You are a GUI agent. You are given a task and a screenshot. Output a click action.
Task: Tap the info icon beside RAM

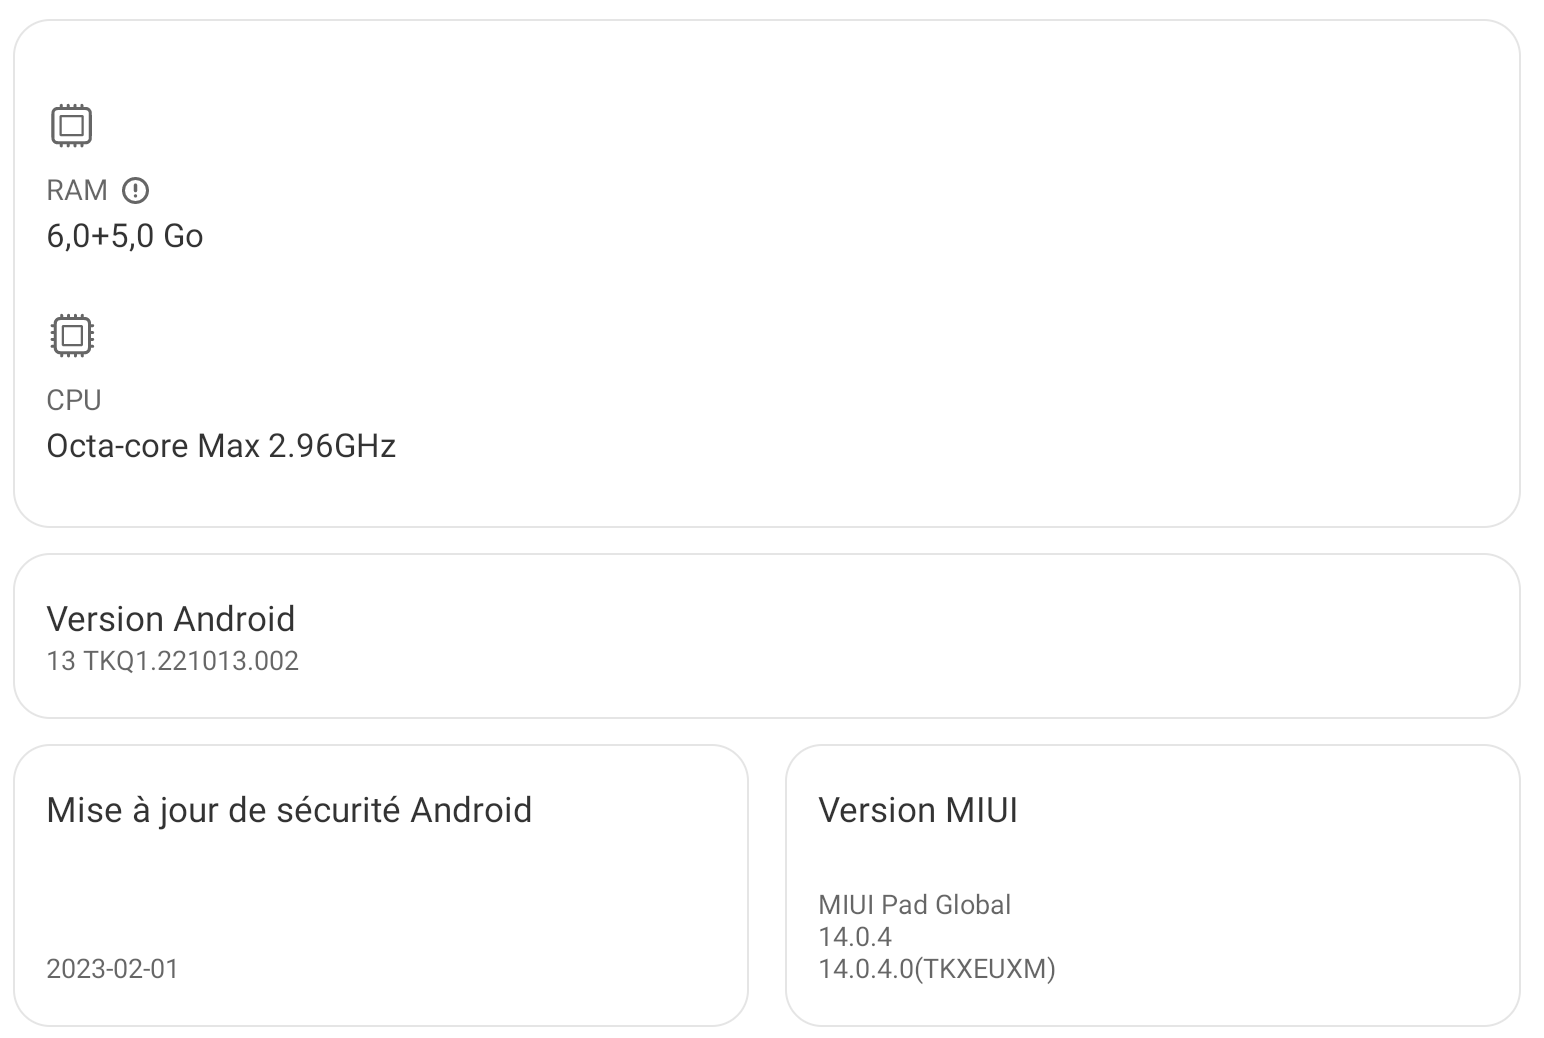tap(135, 190)
